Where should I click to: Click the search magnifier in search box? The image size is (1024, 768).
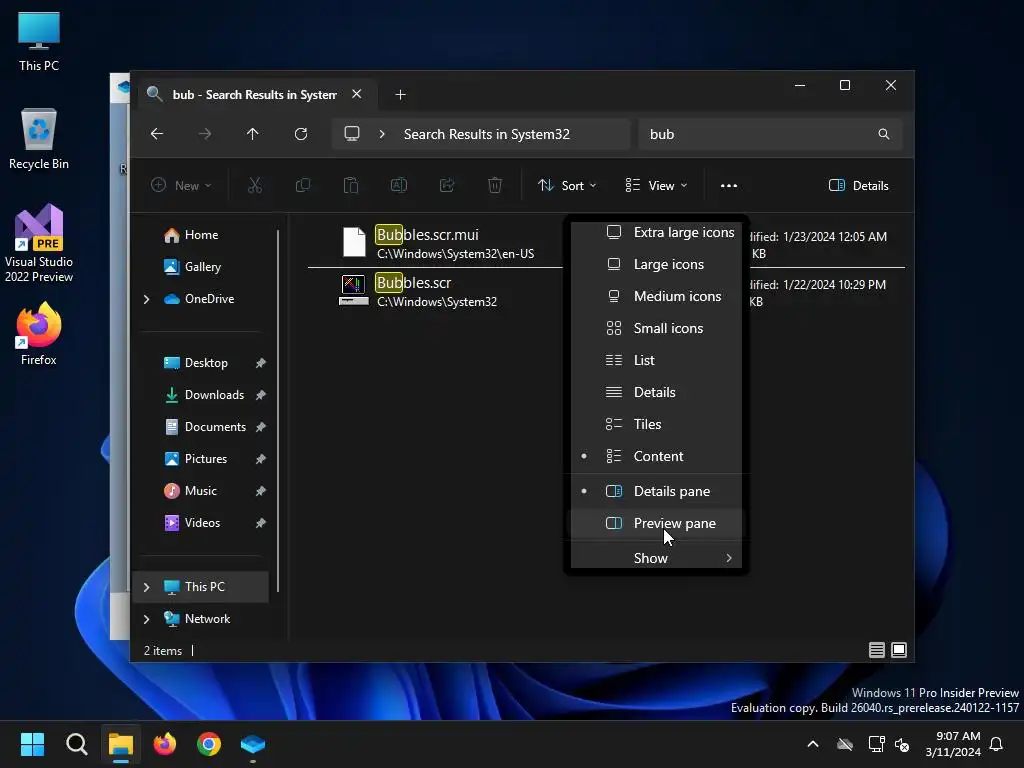pyautogui.click(x=884, y=134)
